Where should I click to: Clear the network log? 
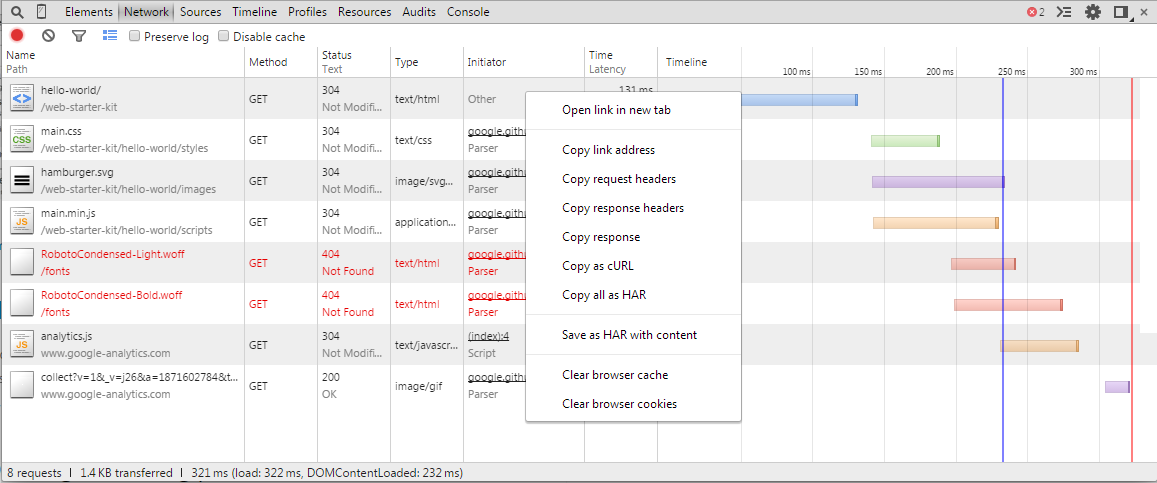[48, 36]
